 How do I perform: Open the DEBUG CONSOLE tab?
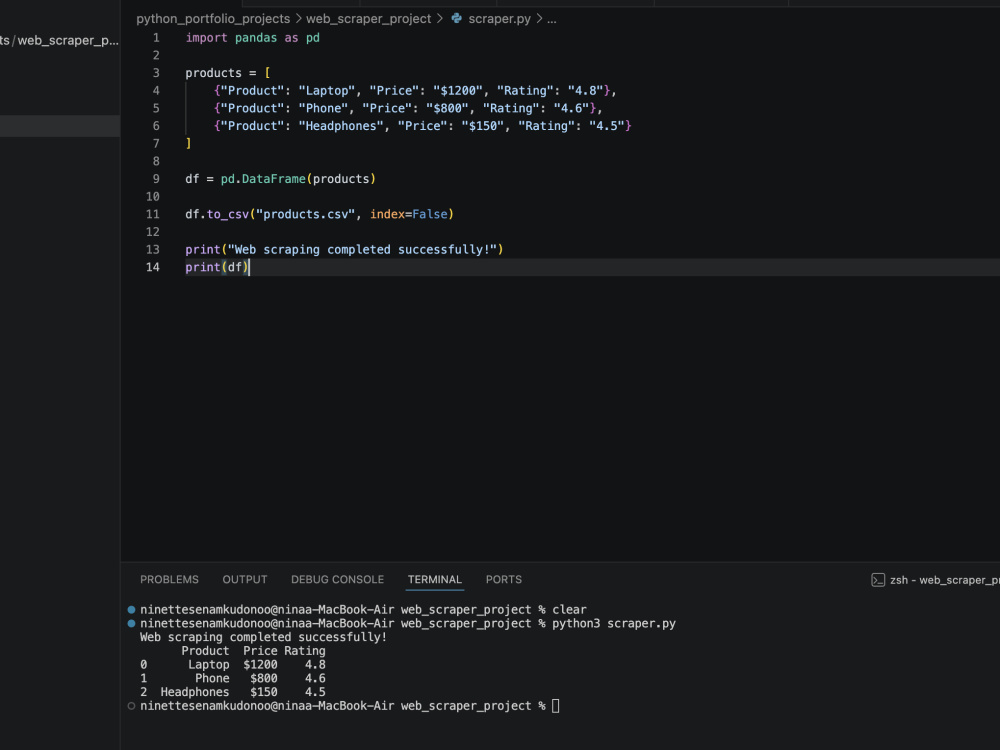[x=337, y=579]
